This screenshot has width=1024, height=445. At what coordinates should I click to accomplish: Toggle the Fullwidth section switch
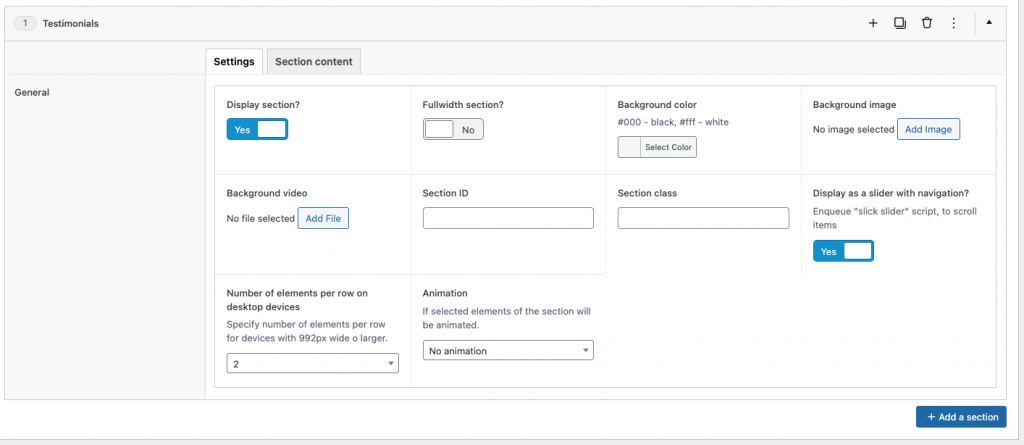pos(453,129)
